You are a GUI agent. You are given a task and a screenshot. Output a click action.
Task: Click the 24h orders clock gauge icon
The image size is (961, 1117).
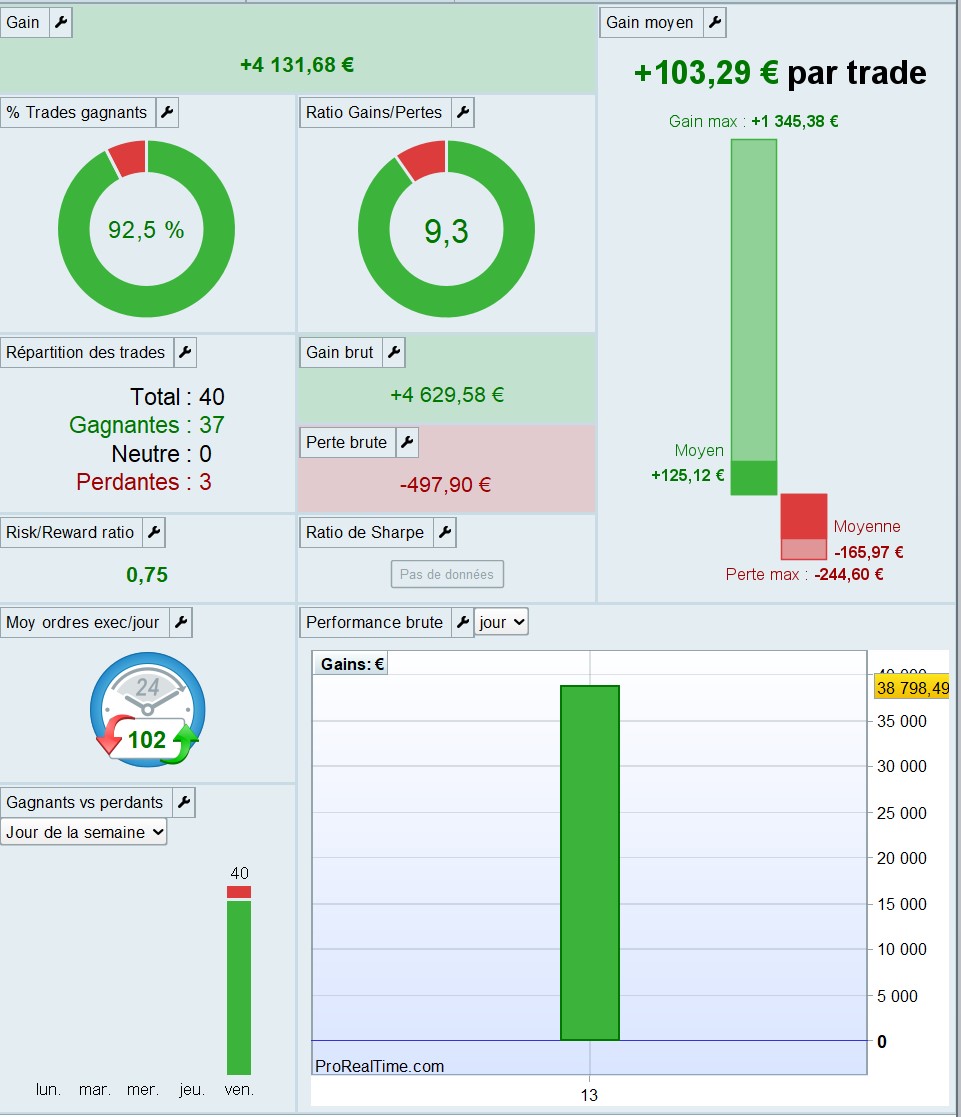(x=147, y=710)
